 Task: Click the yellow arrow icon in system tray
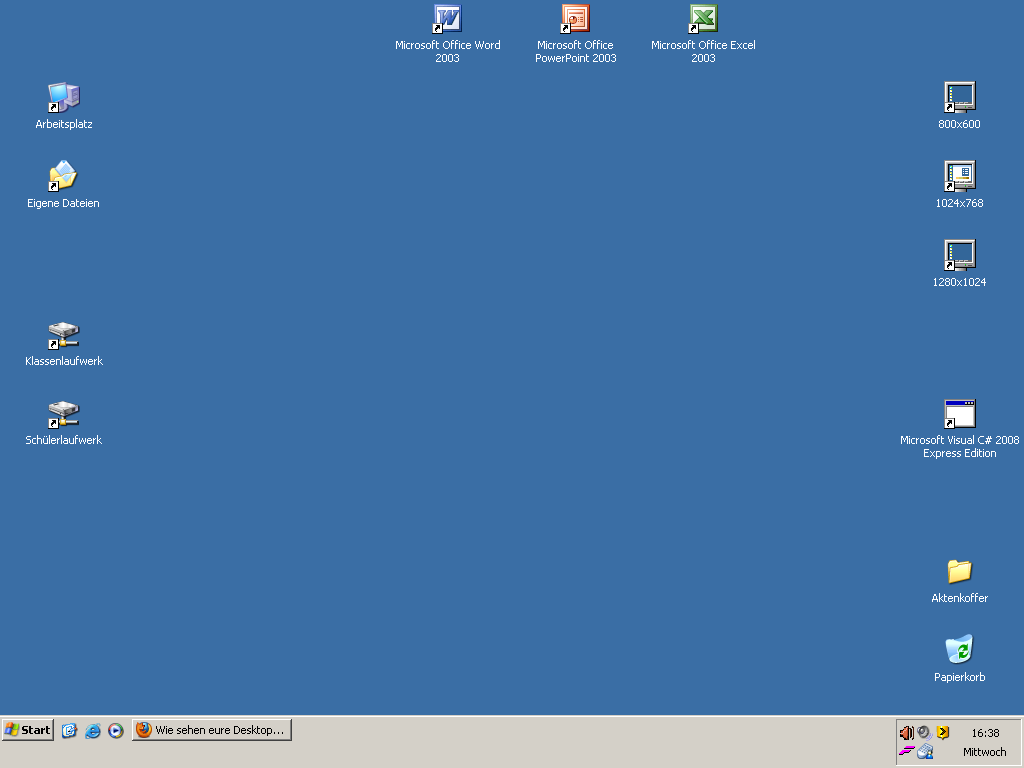(942, 733)
